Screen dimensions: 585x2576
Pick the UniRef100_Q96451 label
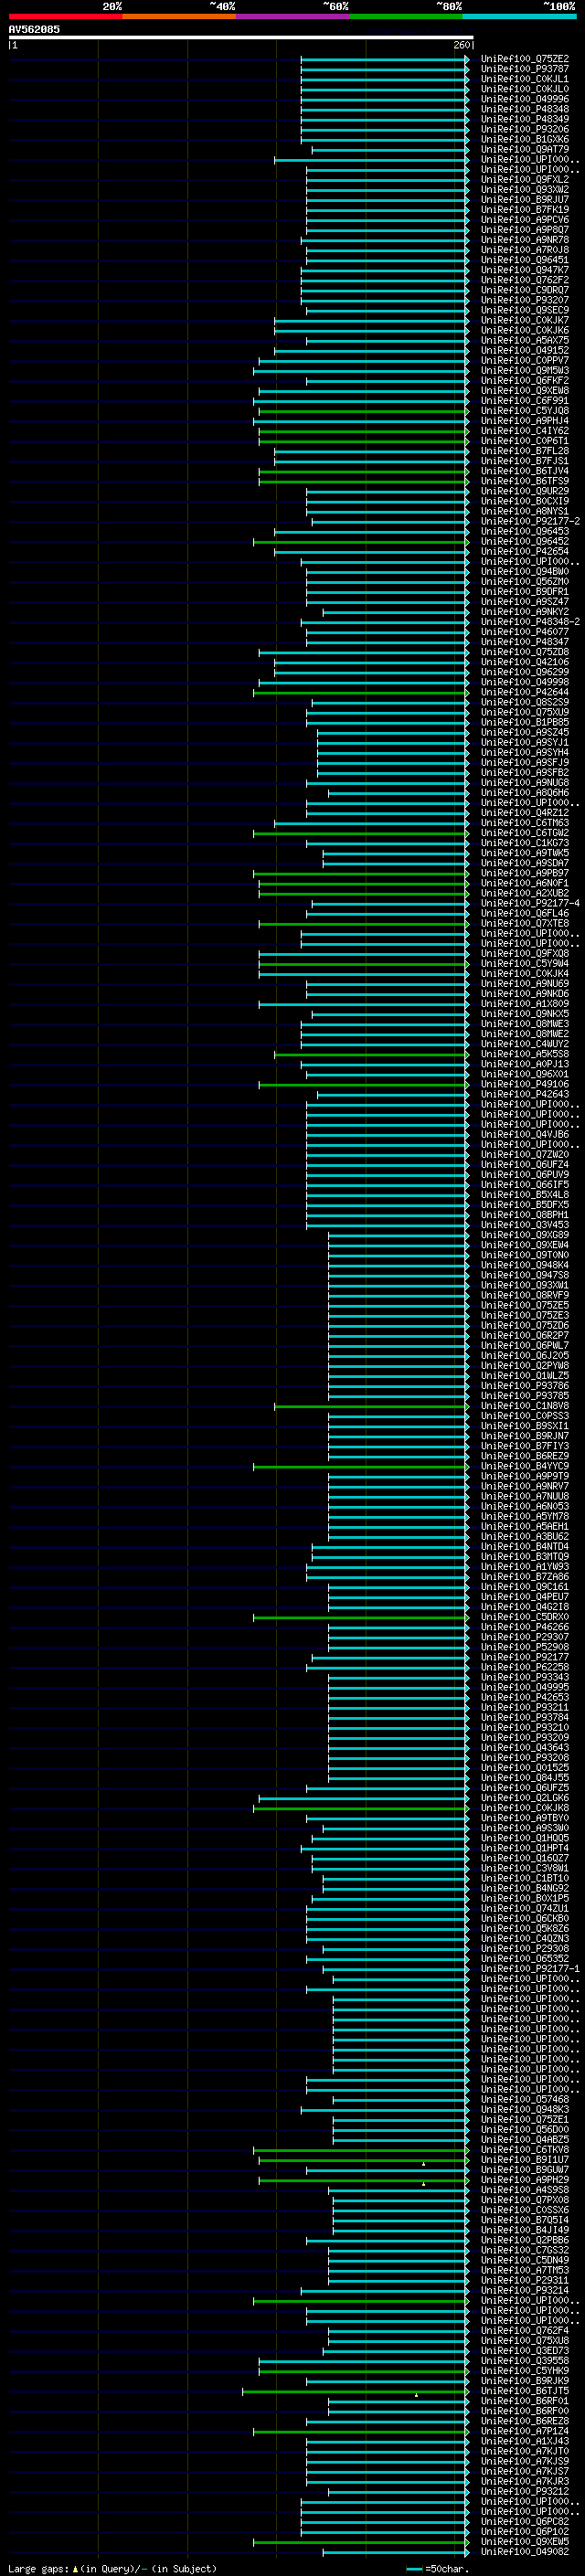tap(525, 260)
